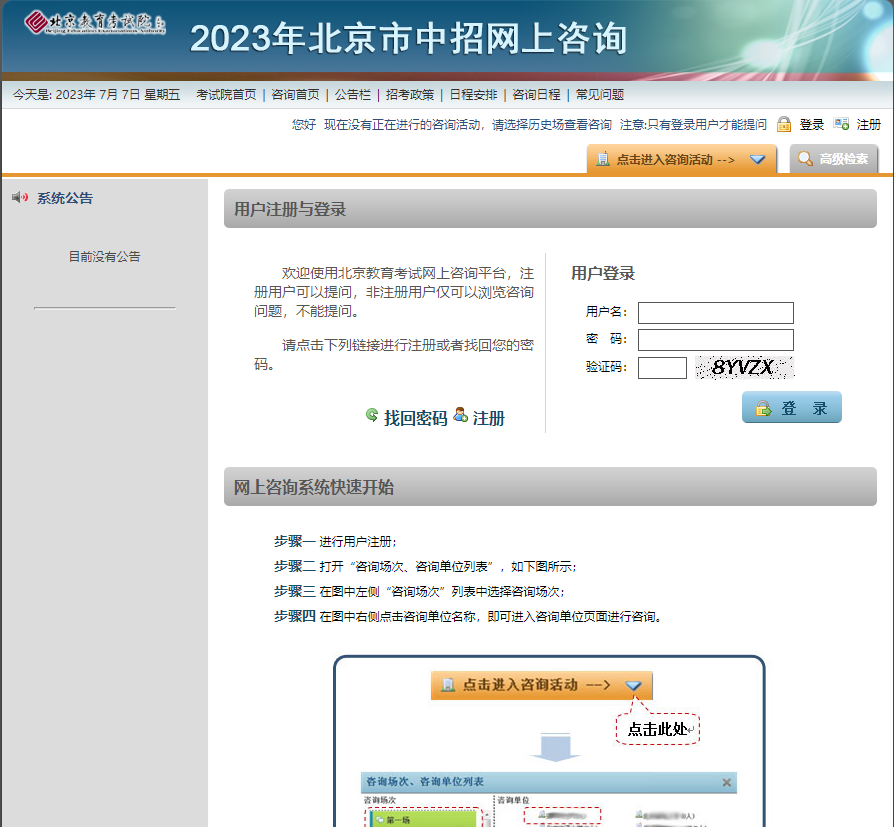Click the 北京教育考试院 logo

tap(94, 22)
